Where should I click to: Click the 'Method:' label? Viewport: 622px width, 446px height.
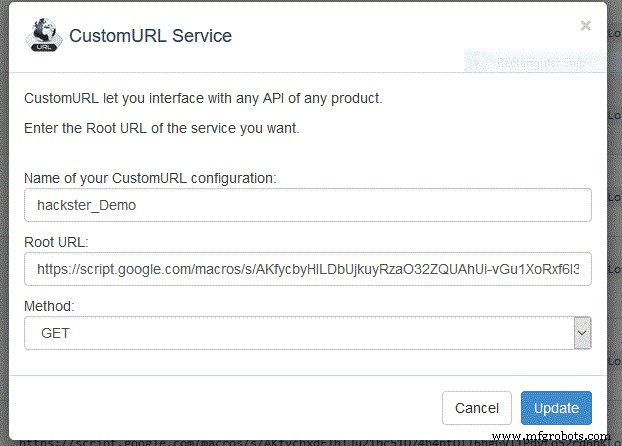point(49,306)
